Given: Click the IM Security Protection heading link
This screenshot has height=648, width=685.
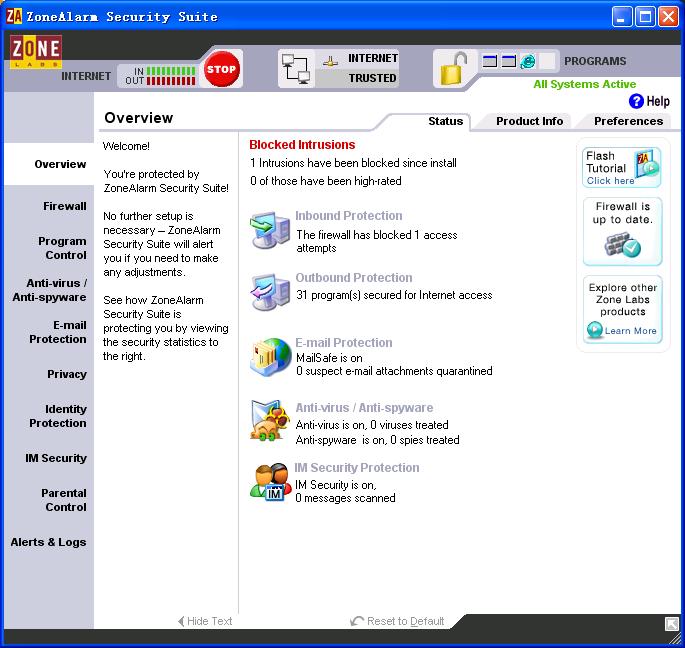Looking at the screenshot, I should [x=356, y=468].
